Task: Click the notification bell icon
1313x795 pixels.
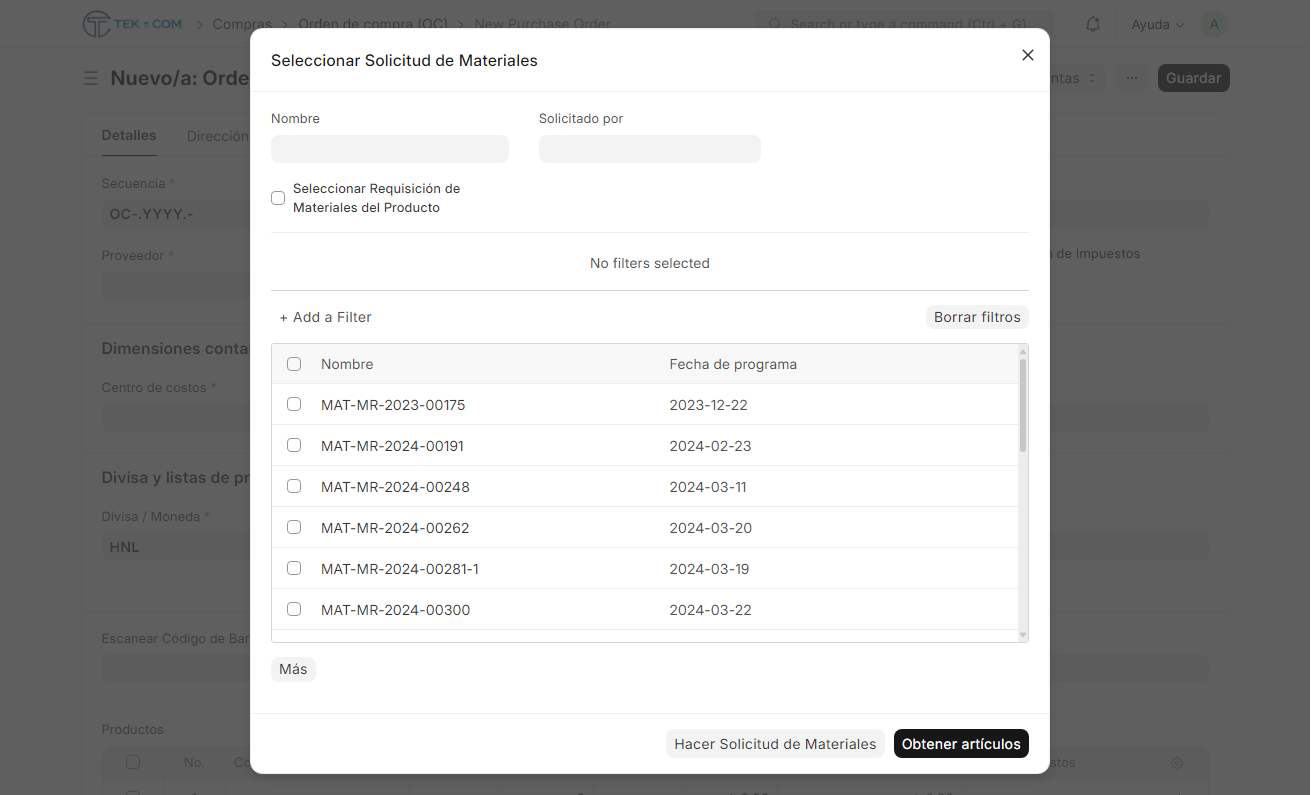Action: pyautogui.click(x=1093, y=24)
